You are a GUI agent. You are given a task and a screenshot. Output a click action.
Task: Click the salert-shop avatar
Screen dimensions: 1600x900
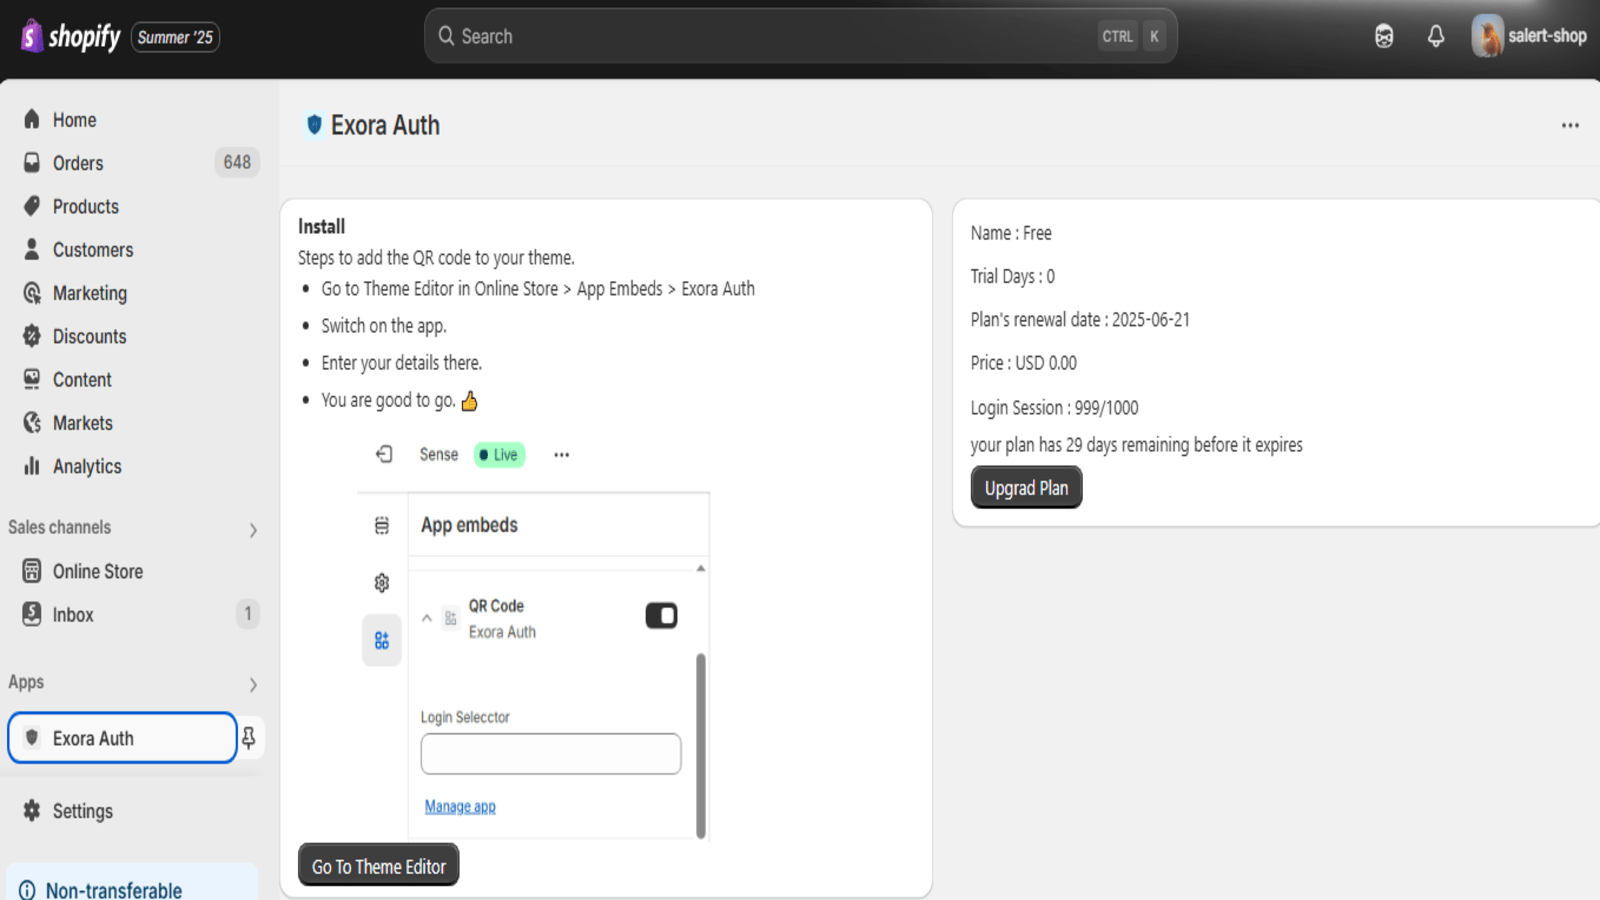coord(1487,36)
